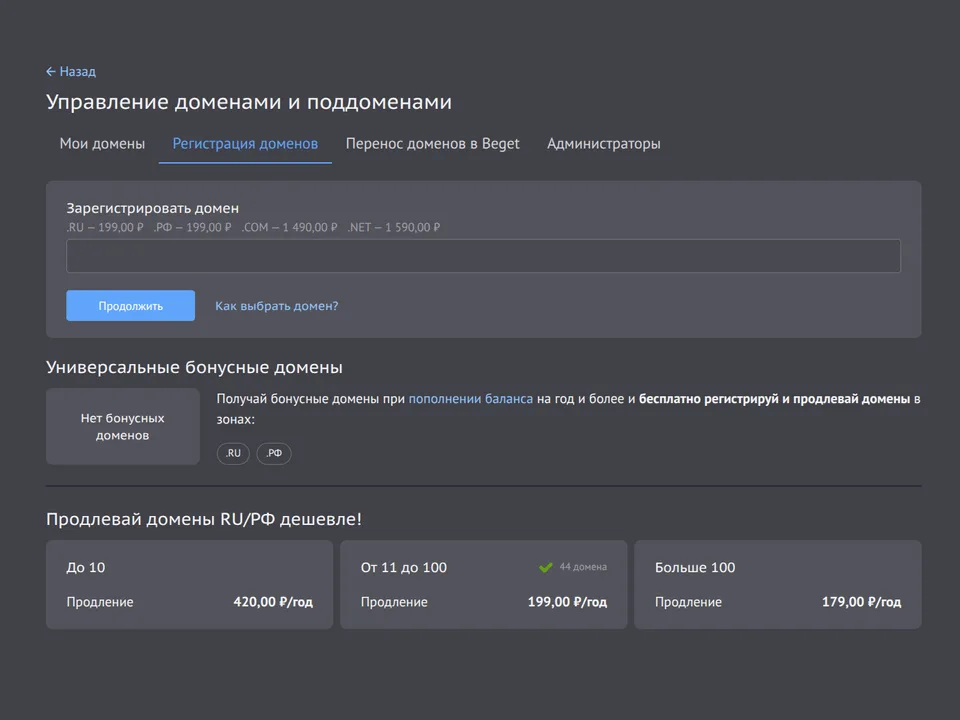Viewport: 960px width, 720px height.
Task: Go back via the Назад link text
Action: click(x=78, y=72)
